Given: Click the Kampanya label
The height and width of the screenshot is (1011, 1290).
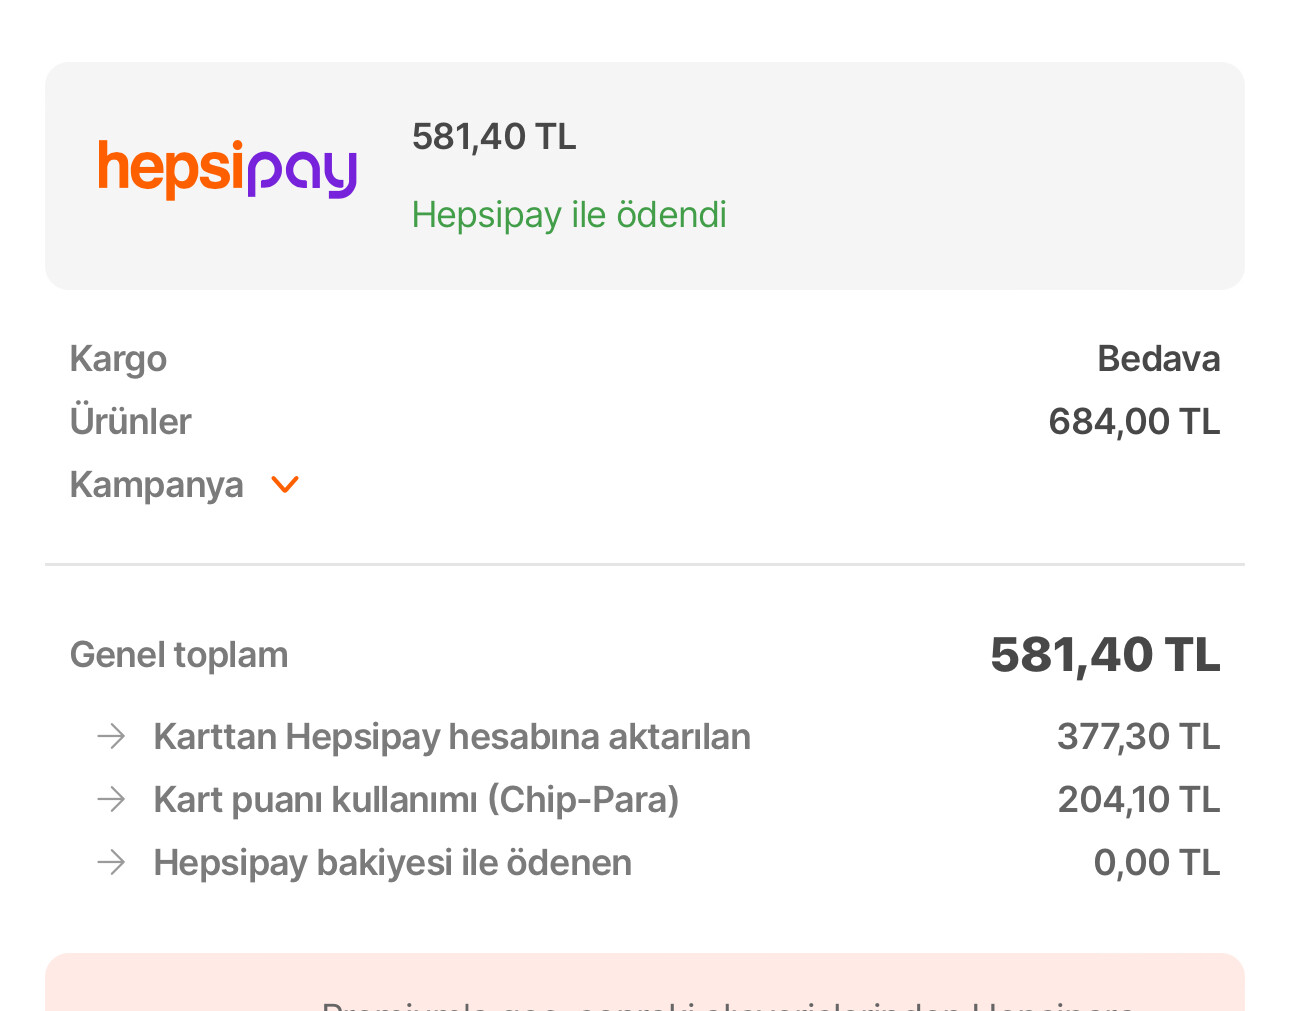Looking at the screenshot, I should (156, 485).
